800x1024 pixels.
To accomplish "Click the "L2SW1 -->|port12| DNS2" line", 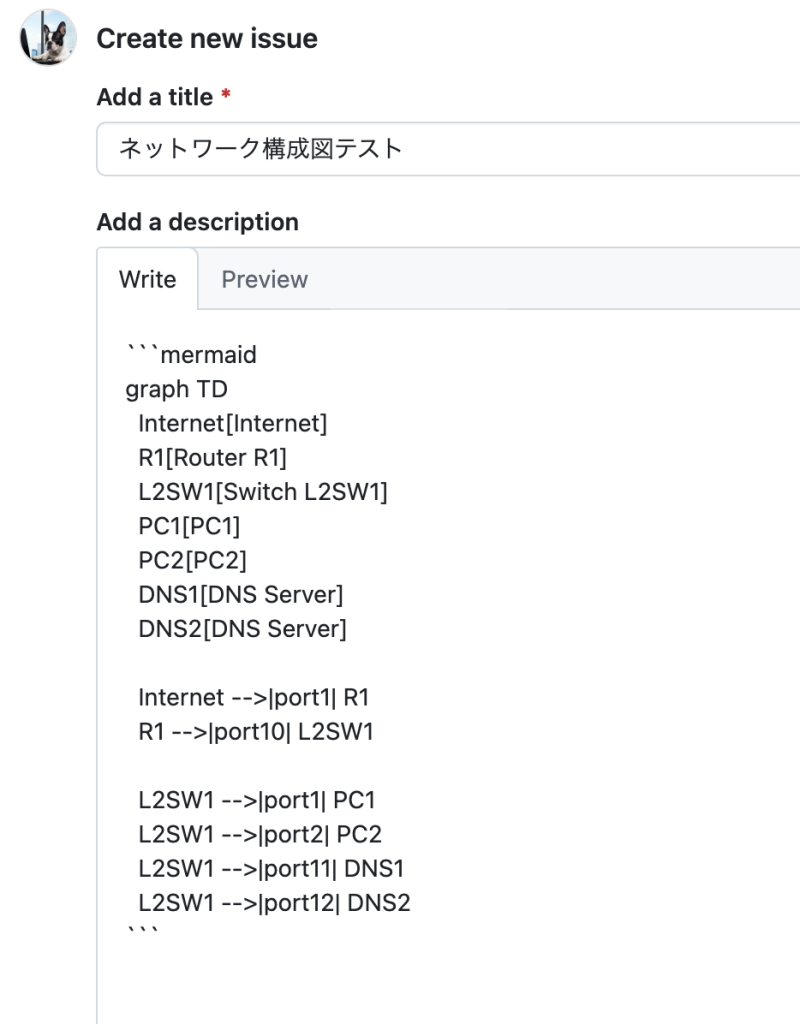I will click(274, 903).
